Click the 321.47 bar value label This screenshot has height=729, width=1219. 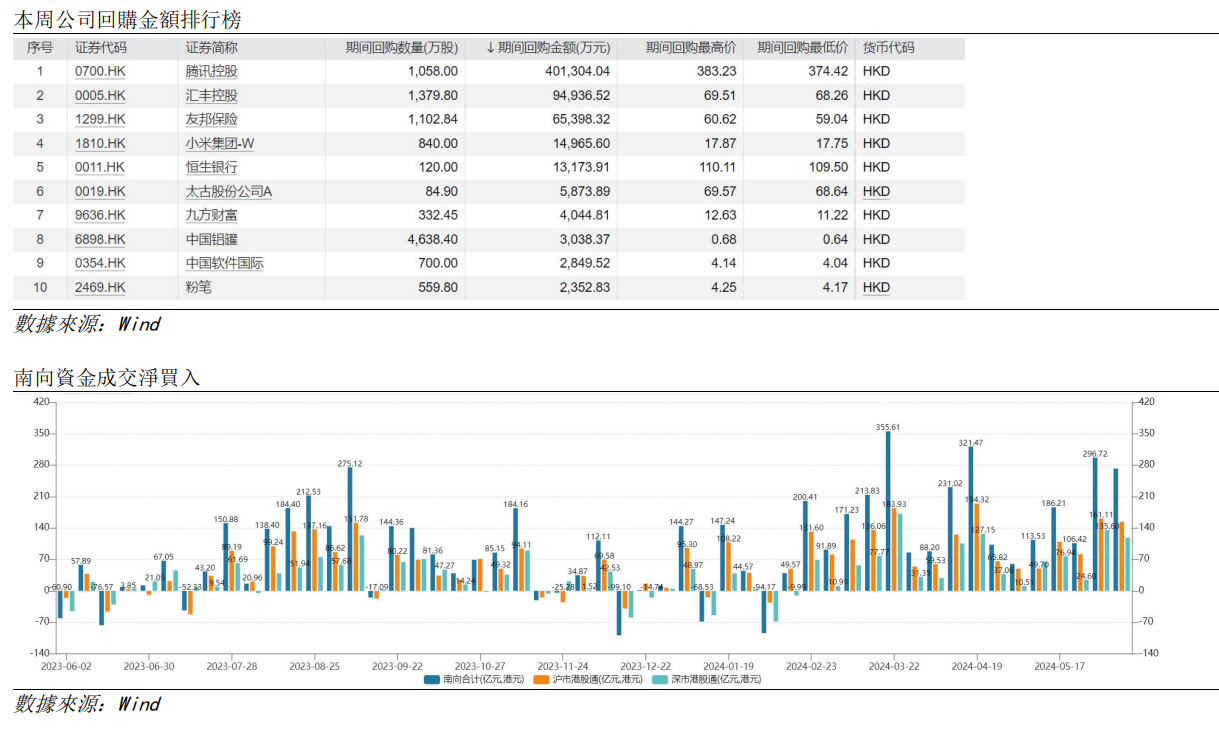(x=971, y=443)
